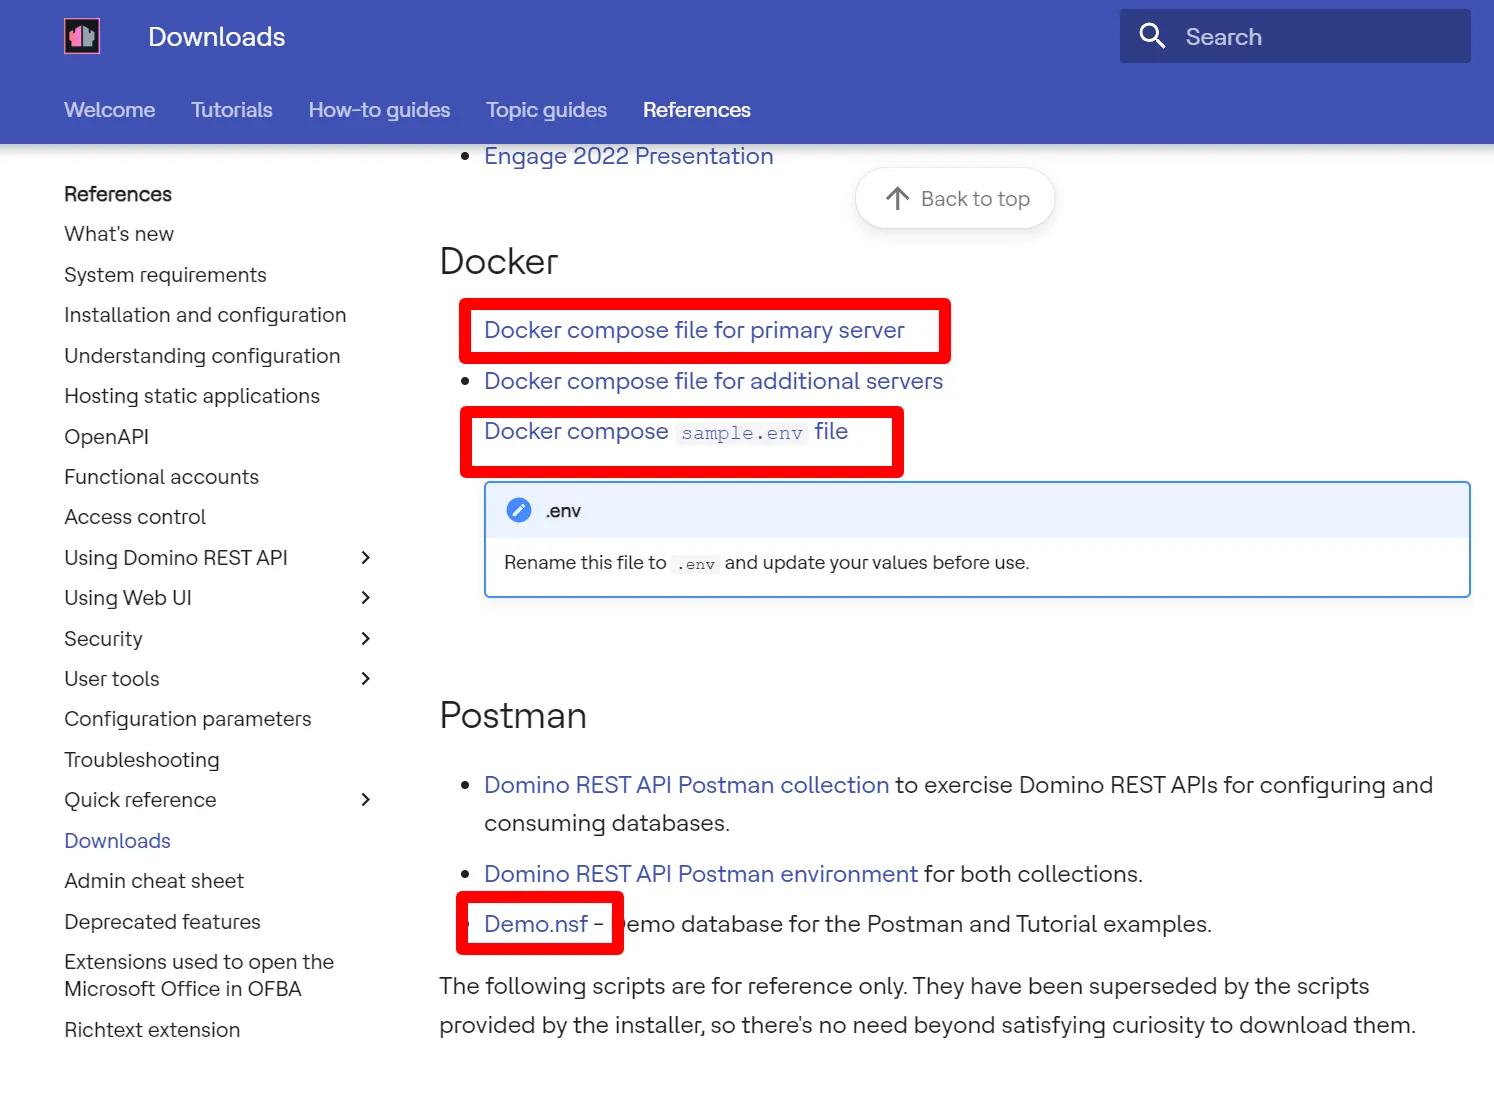Click the search magnifier icon
Viewport: 1494px width, 1099px height.
pyautogui.click(x=1151, y=35)
